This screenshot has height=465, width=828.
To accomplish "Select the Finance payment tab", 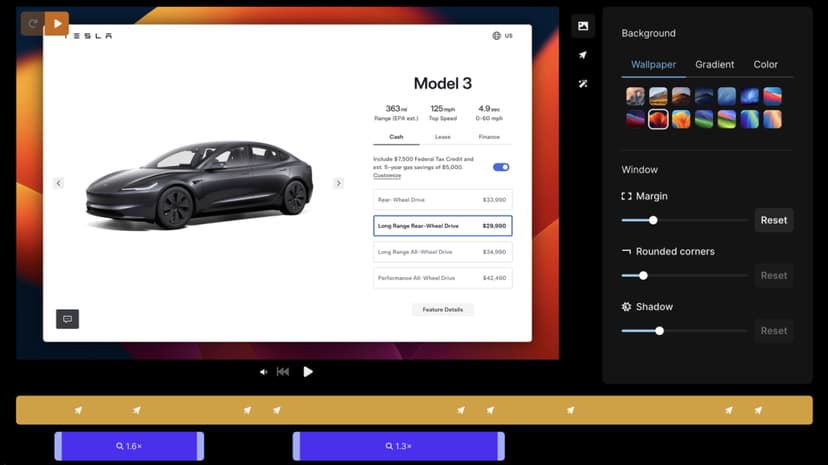I will 489,137.
